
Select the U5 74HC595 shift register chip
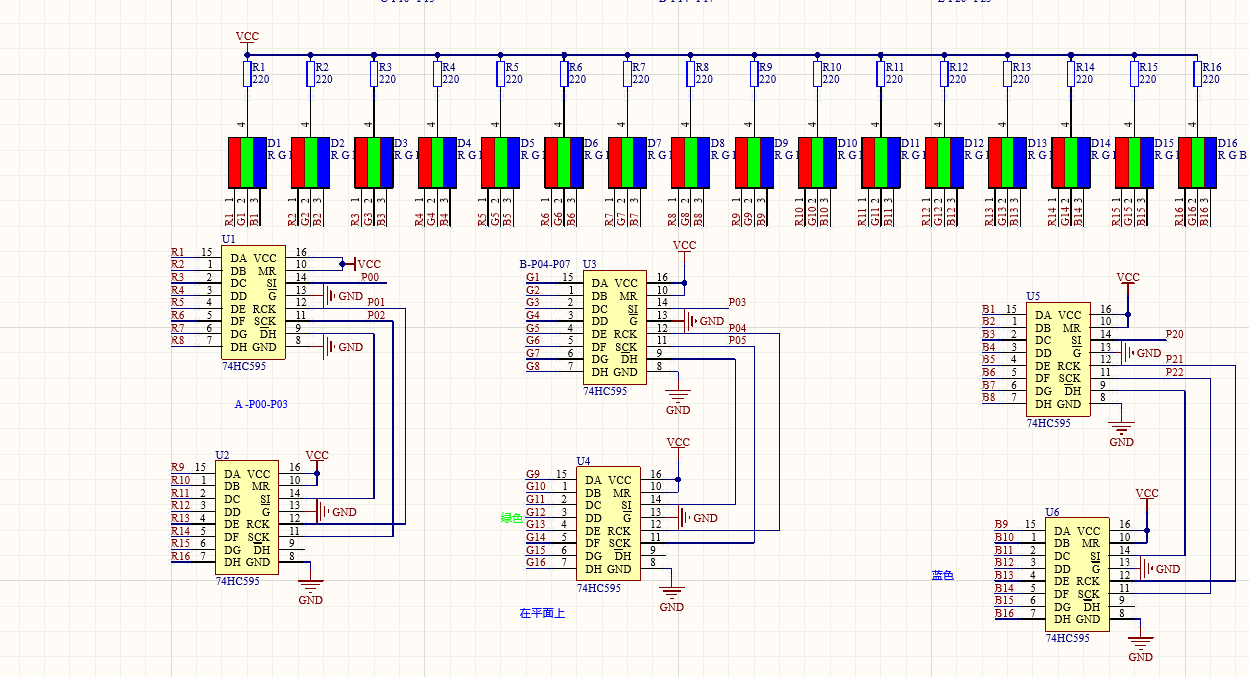[1058, 360]
